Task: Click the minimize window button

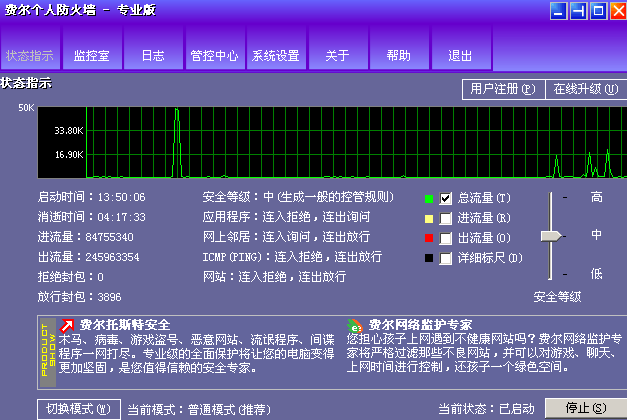Action: (559, 11)
